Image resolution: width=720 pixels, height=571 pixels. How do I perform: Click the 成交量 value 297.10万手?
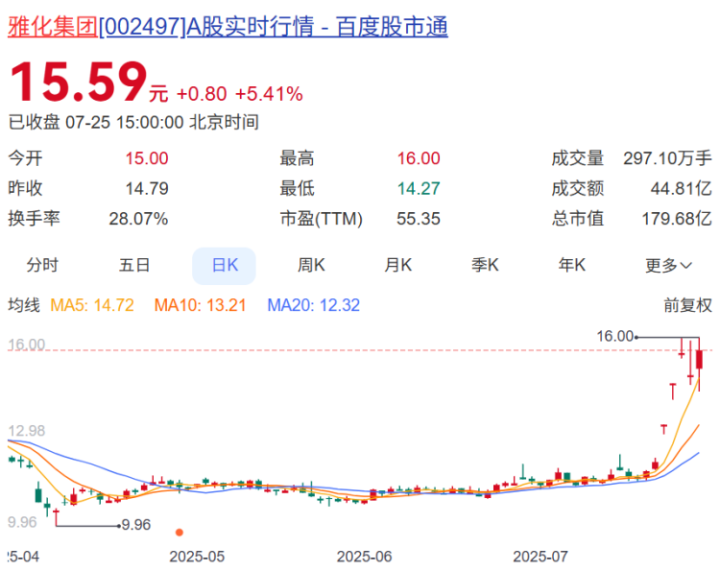(668, 158)
